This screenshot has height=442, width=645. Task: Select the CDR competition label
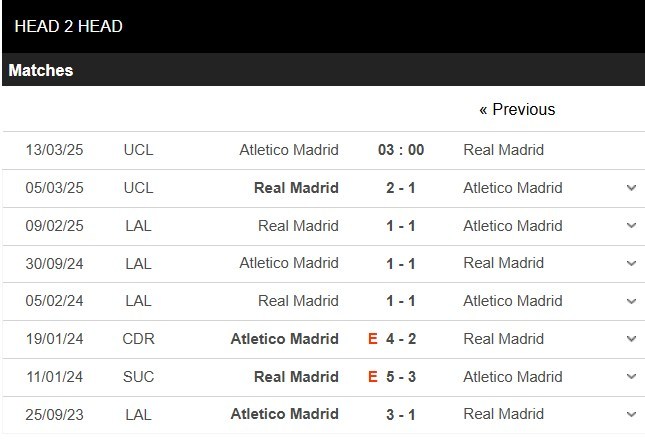point(138,339)
